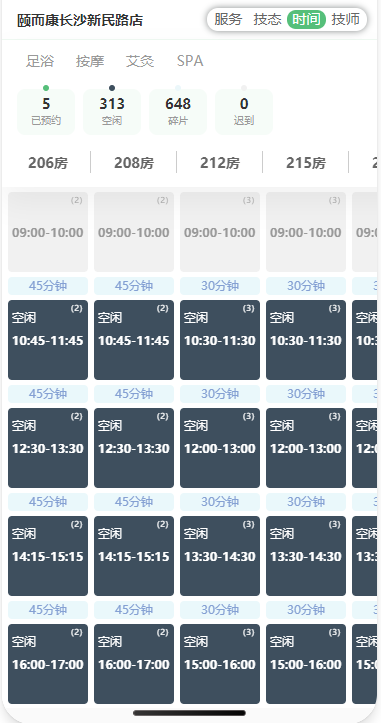Click the 30分钟 gap under 215房 10:30-11:30

point(306,394)
